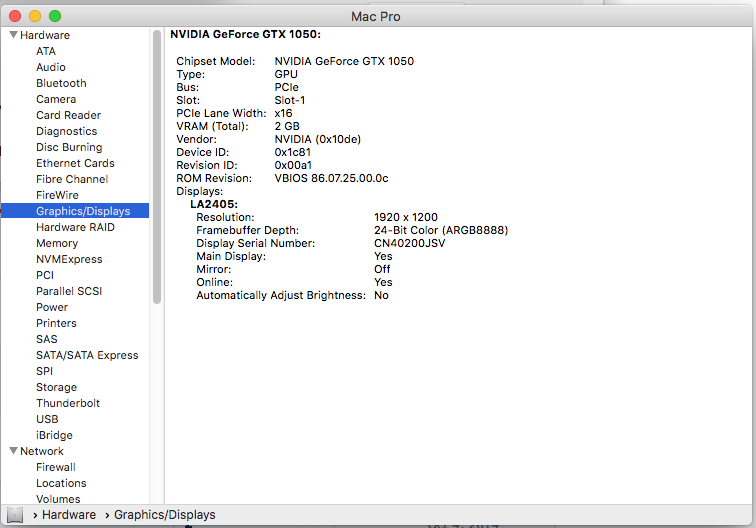Viewport: 756px width, 528px height.
Task: Click Hardware in the bottom path bar
Action: (x=69, y=515)
